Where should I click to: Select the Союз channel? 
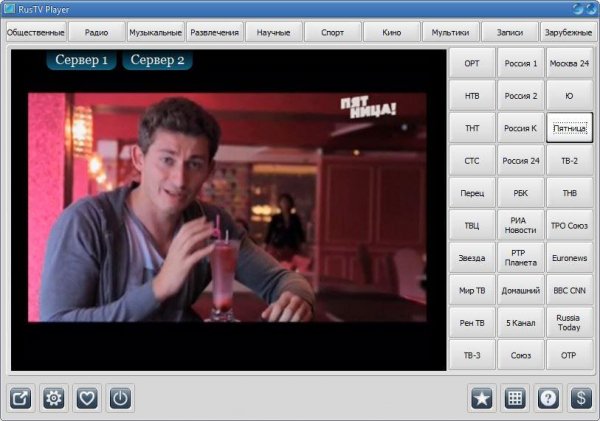click(x=521, y=355)
